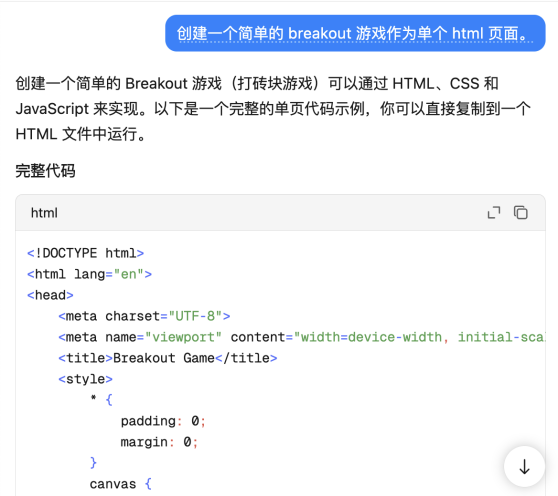Click the intro paragraph mentioning JavaScript
The image size is (558, 496).
(273, 109)
